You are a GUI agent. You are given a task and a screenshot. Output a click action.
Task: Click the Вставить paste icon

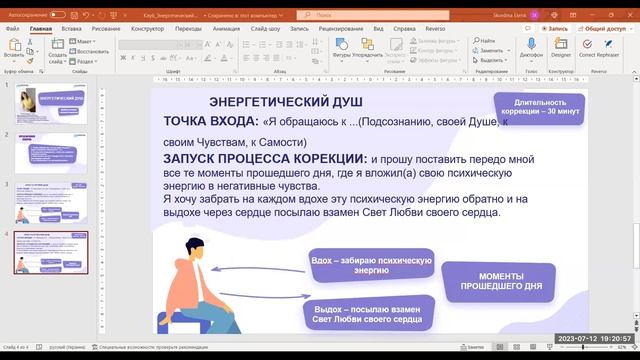point(14,44)
